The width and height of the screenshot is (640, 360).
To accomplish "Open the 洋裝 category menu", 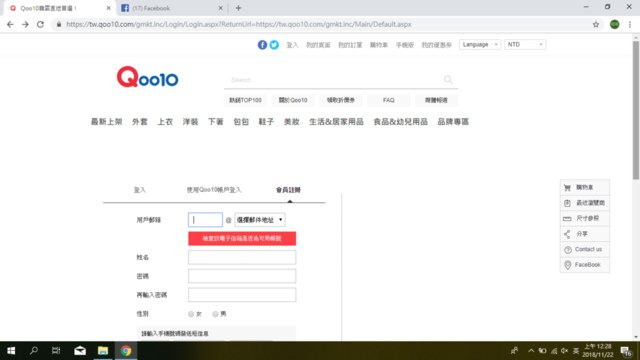I will coord(190,122).
